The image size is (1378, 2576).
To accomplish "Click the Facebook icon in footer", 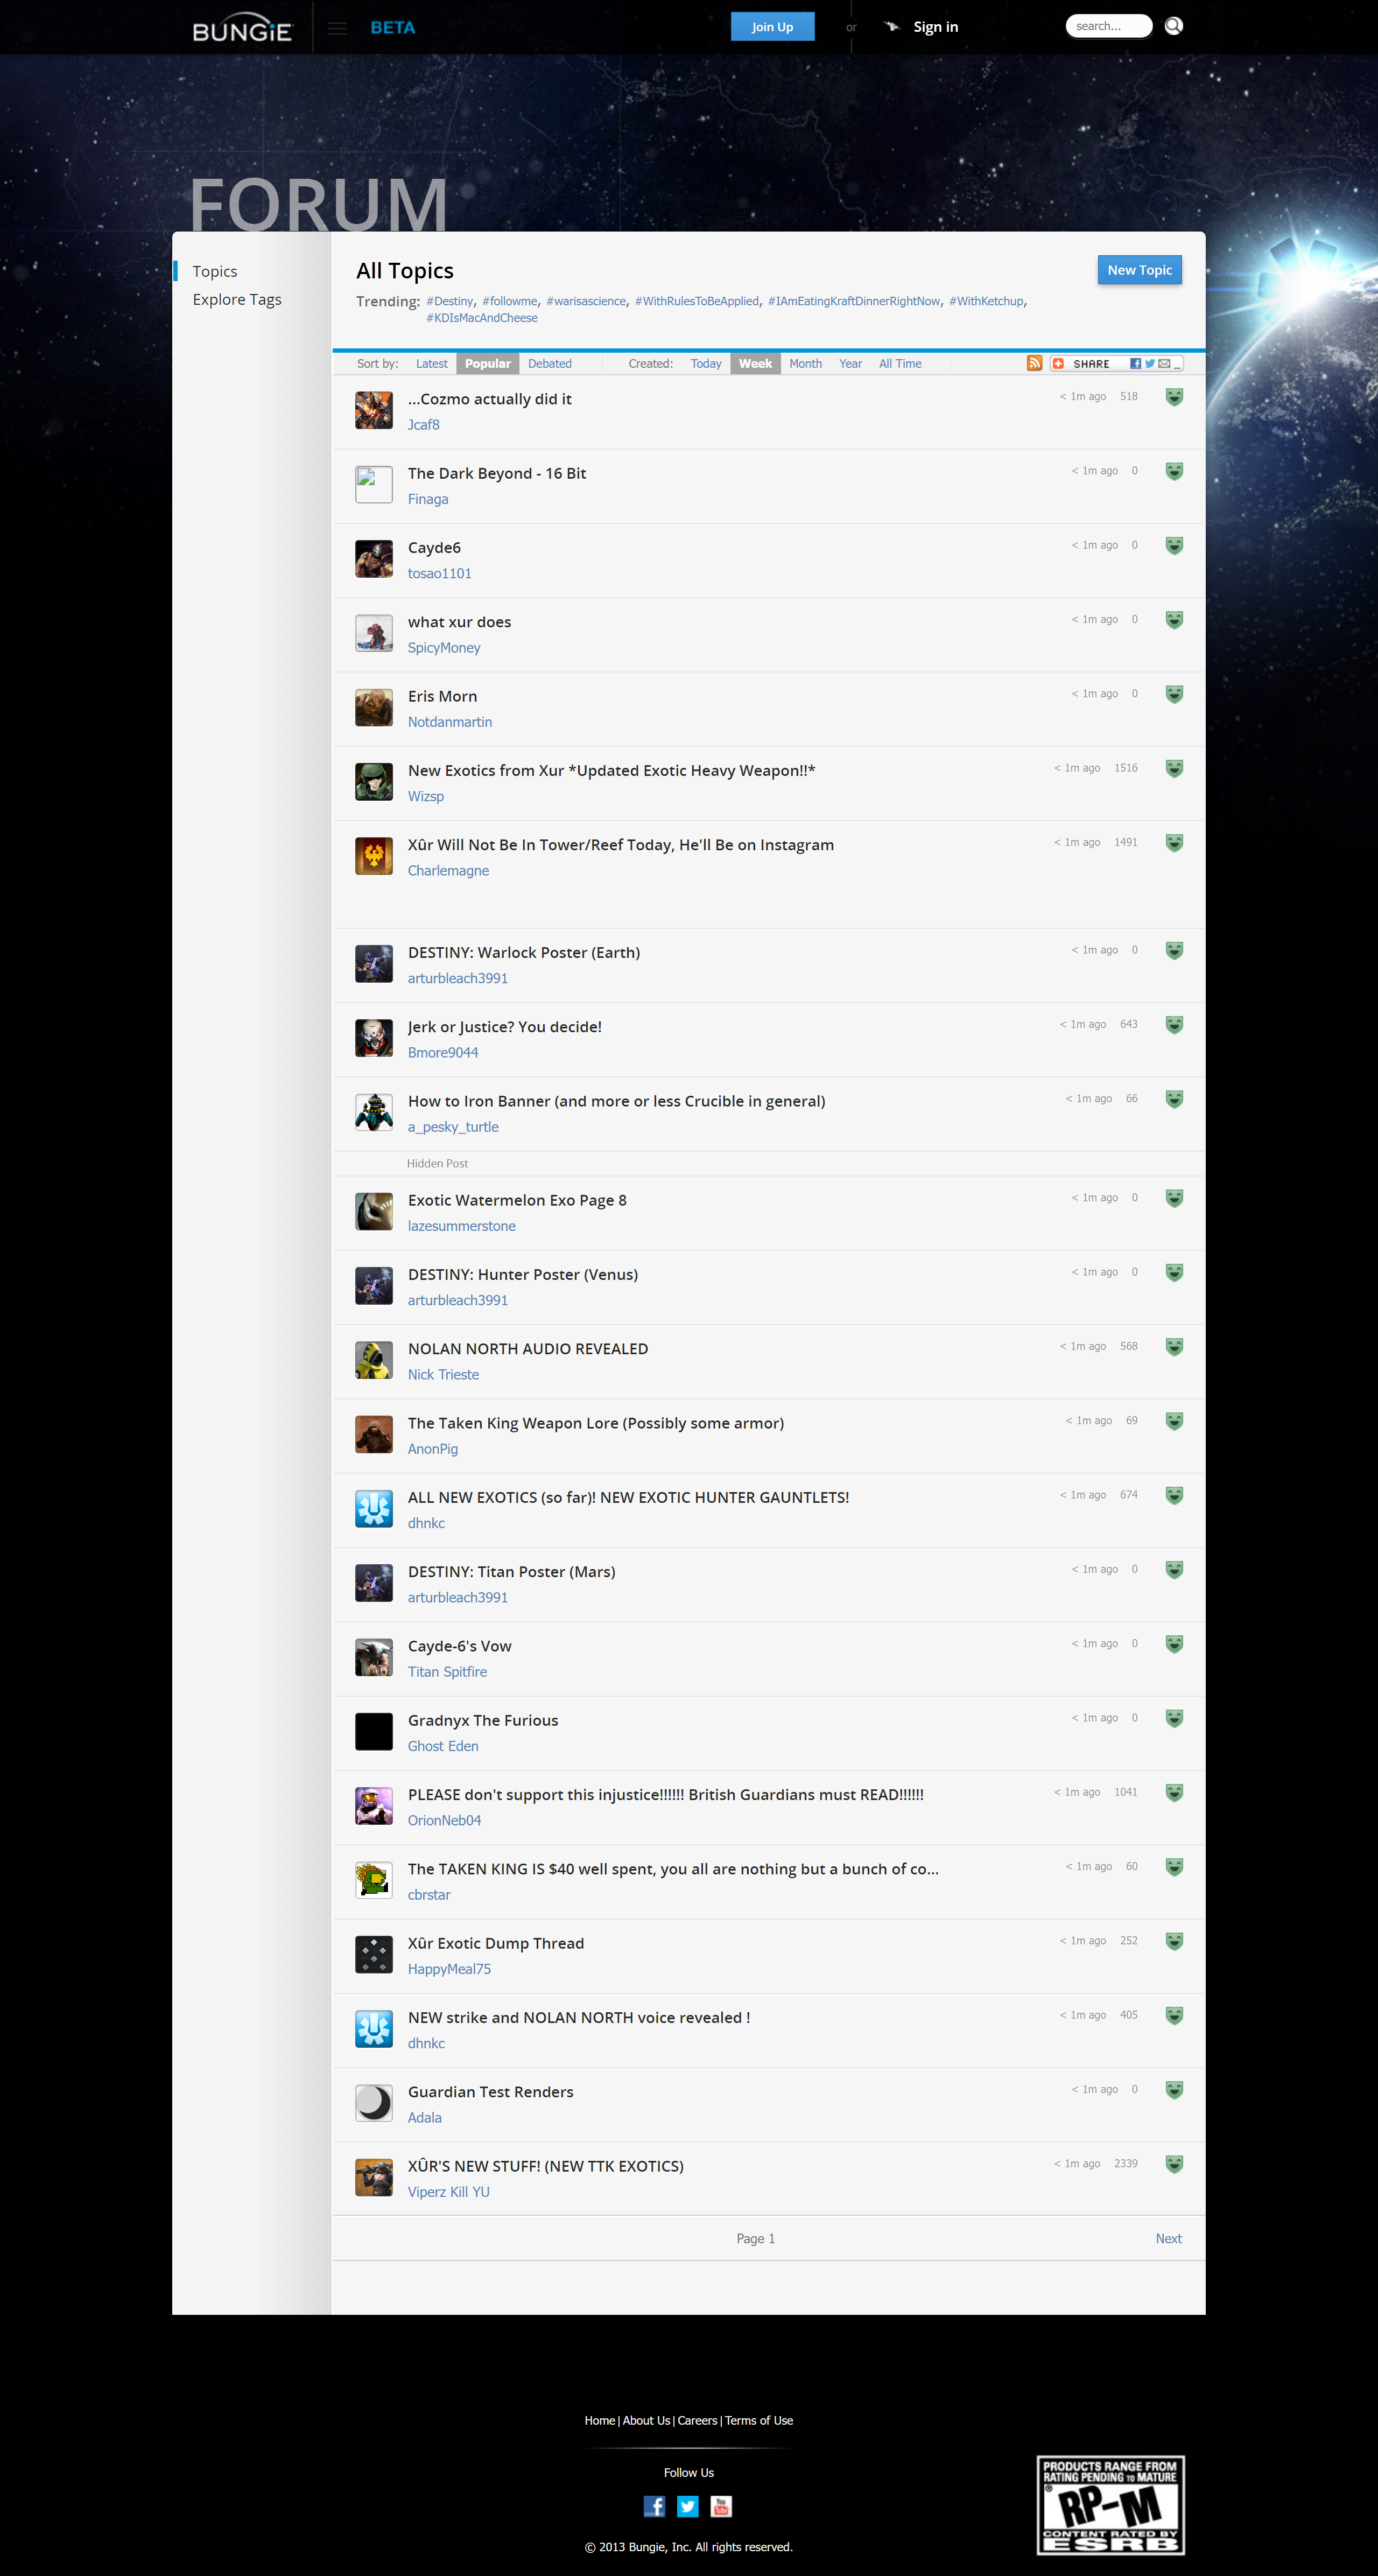I will point(654,2506).
